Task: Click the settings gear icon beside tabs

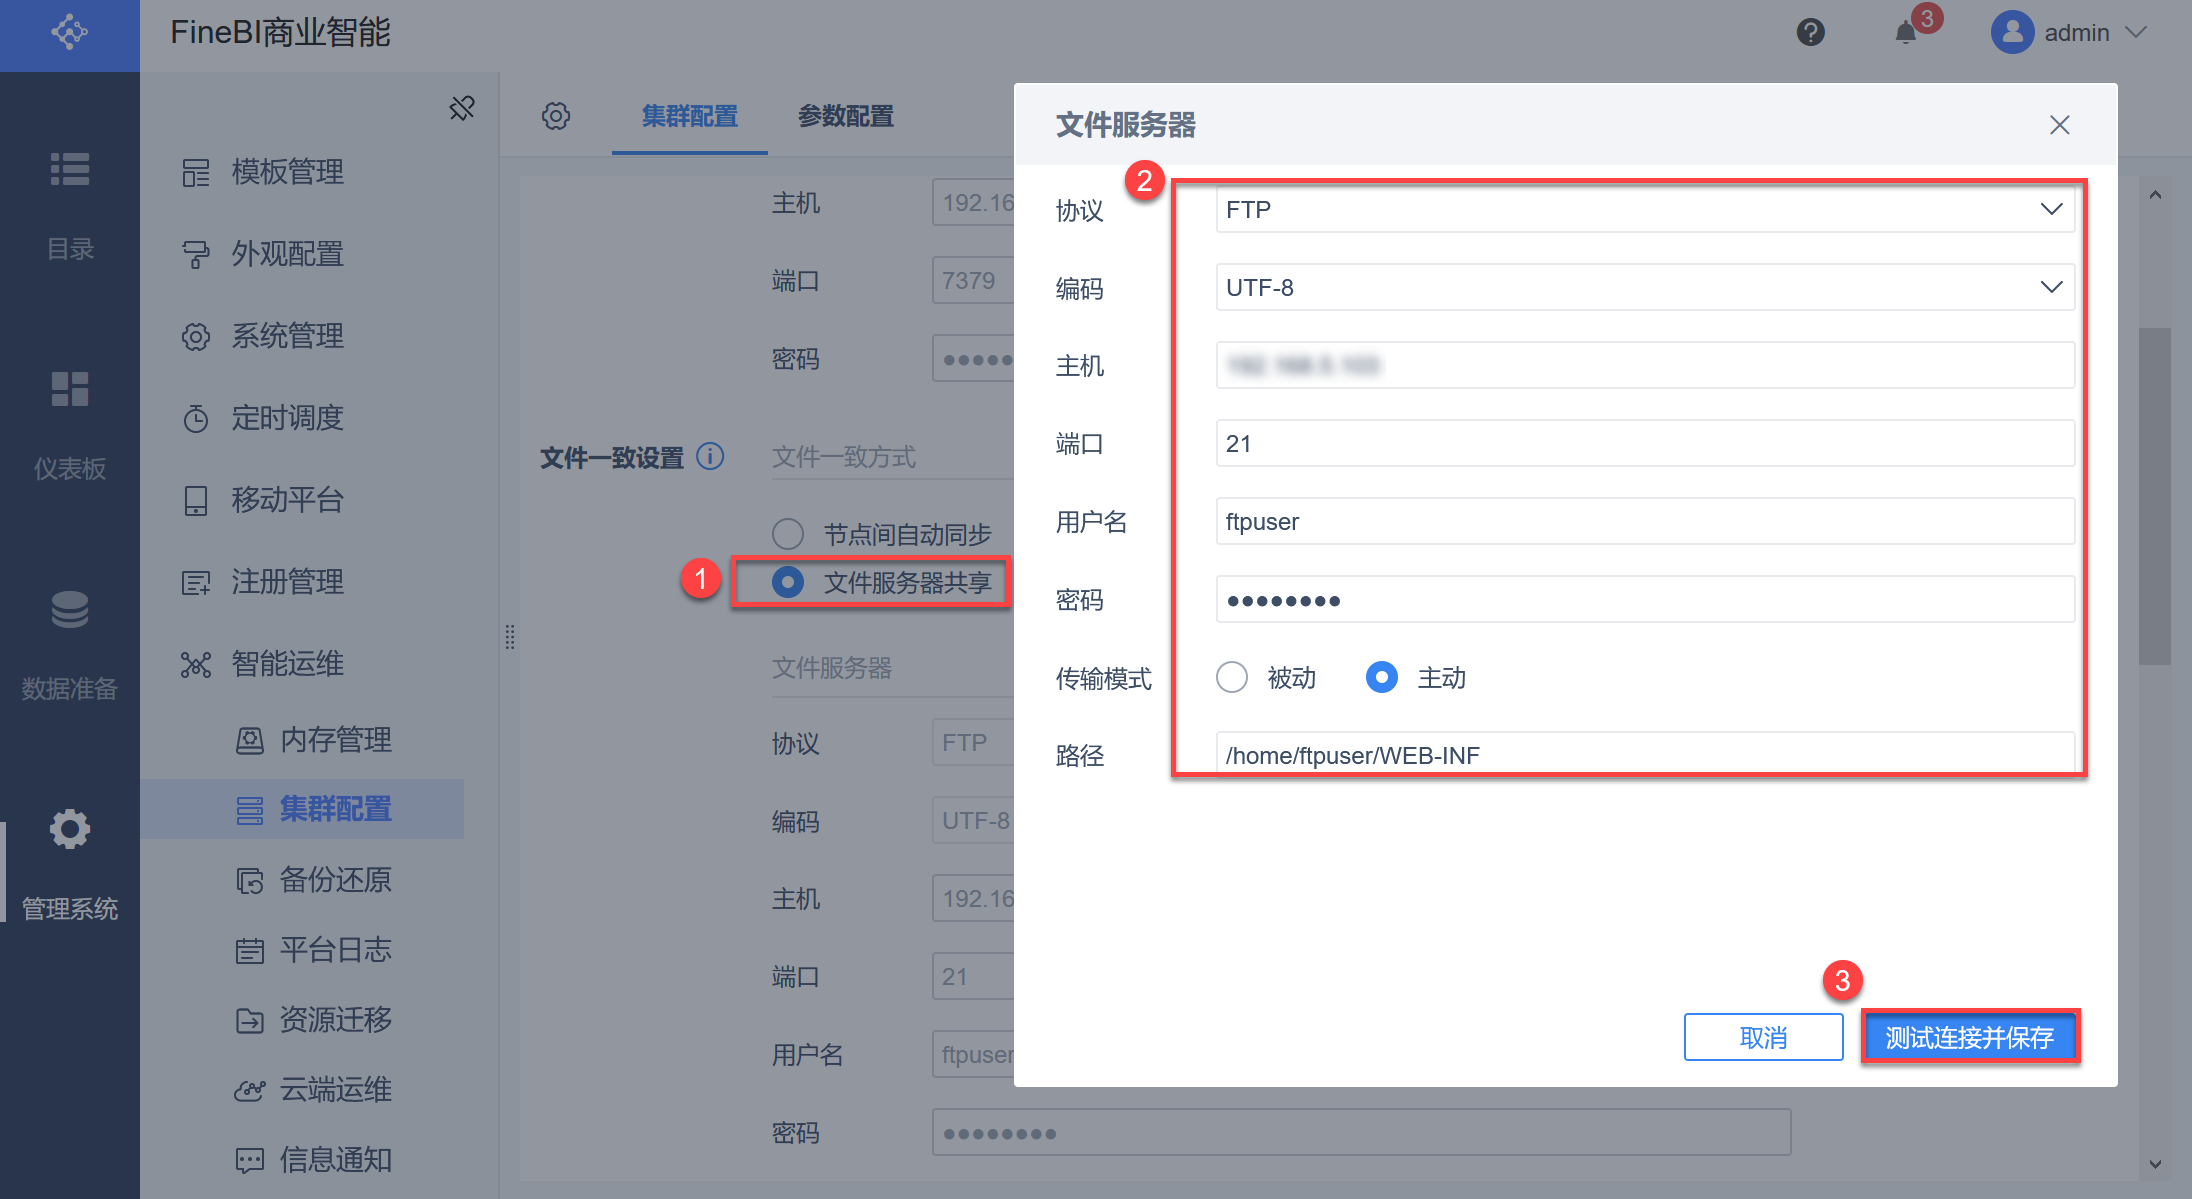Action: 556,116
